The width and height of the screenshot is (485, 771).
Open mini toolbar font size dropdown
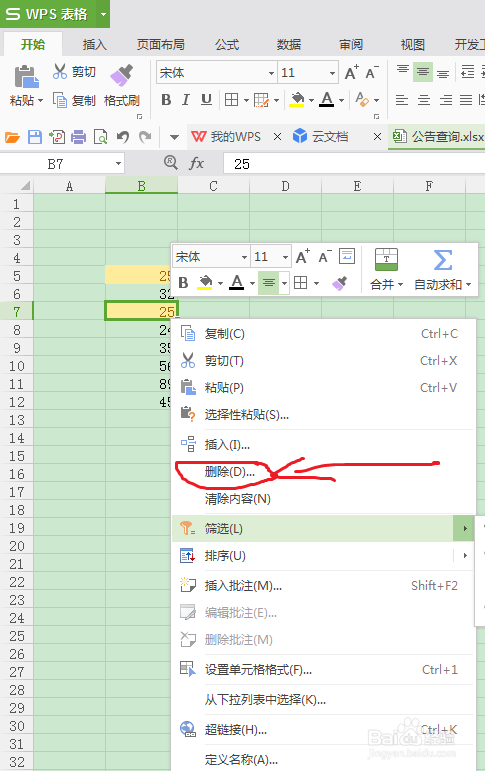point(285,257)
